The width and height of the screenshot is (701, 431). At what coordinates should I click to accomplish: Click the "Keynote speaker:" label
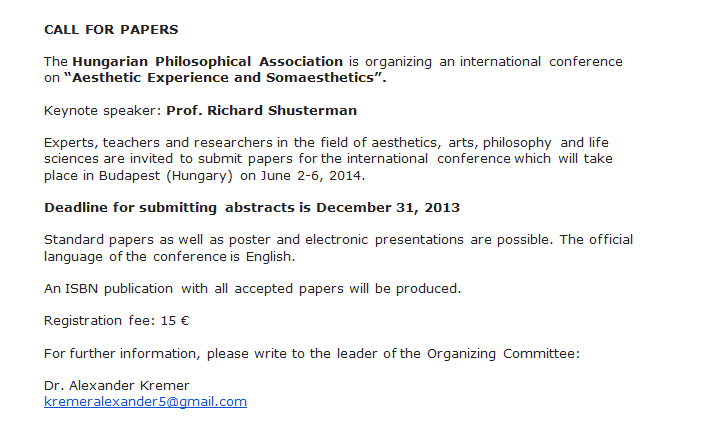coord(103,110)
